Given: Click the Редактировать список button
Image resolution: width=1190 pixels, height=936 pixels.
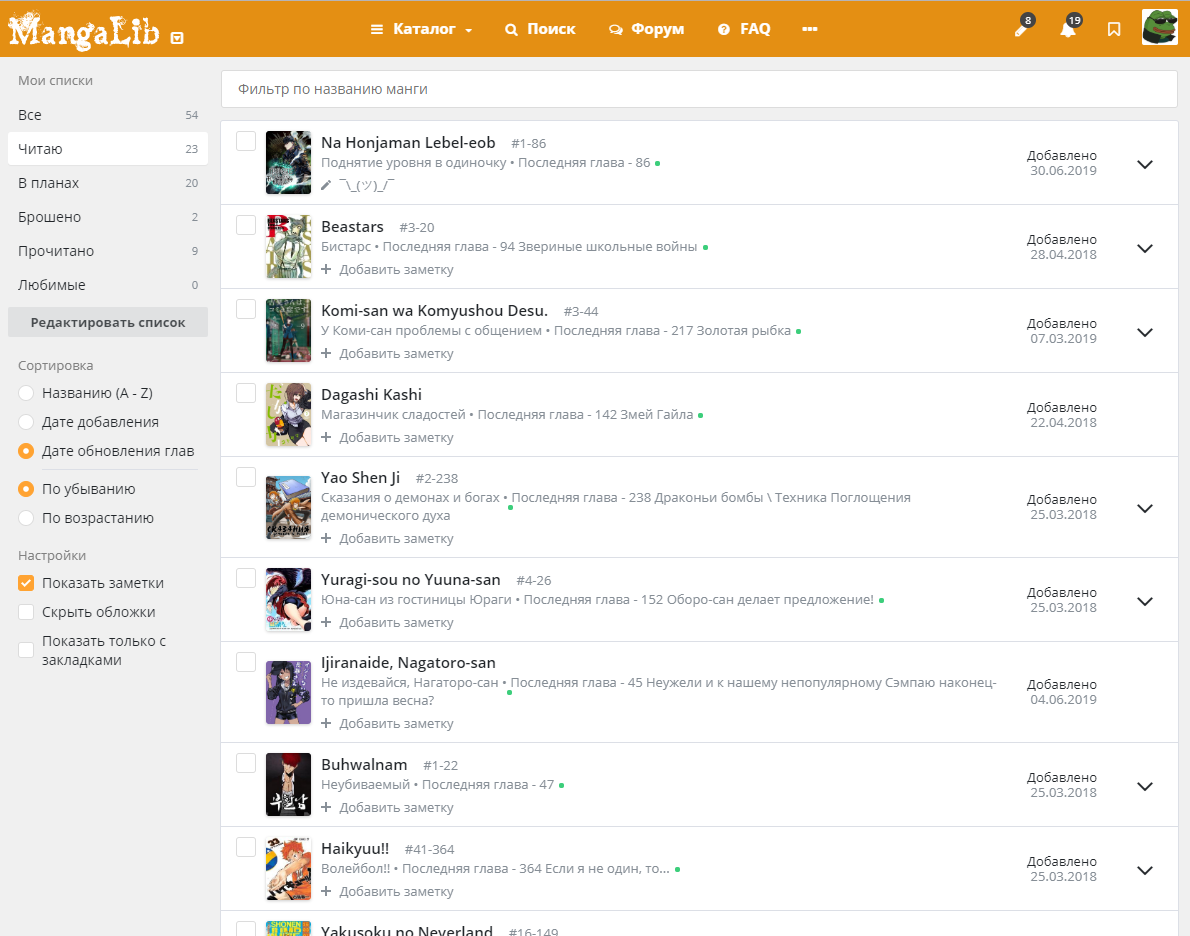Looking at the screenshot, I should [x=108, y=323].
